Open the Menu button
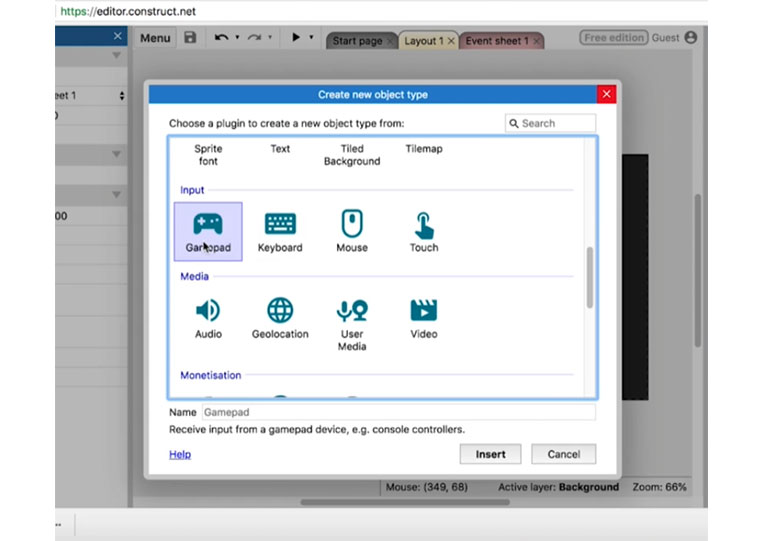The width and height of the screenshot is (763, 541). click(155, 38)
